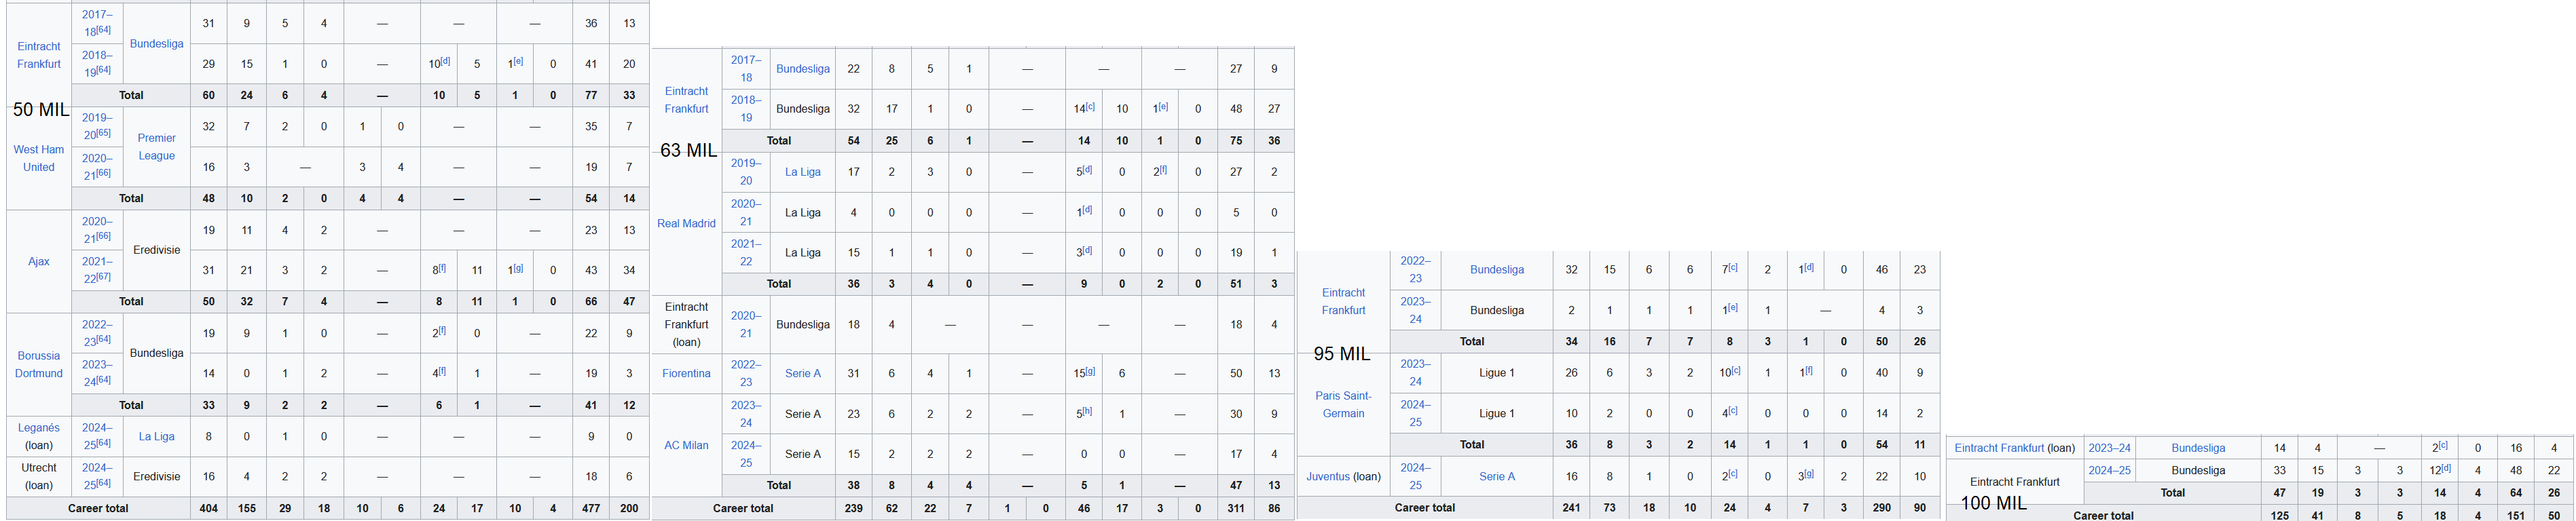Select career total value 151
Viewport: 2576px width, 521px height.
(2516, 516)
